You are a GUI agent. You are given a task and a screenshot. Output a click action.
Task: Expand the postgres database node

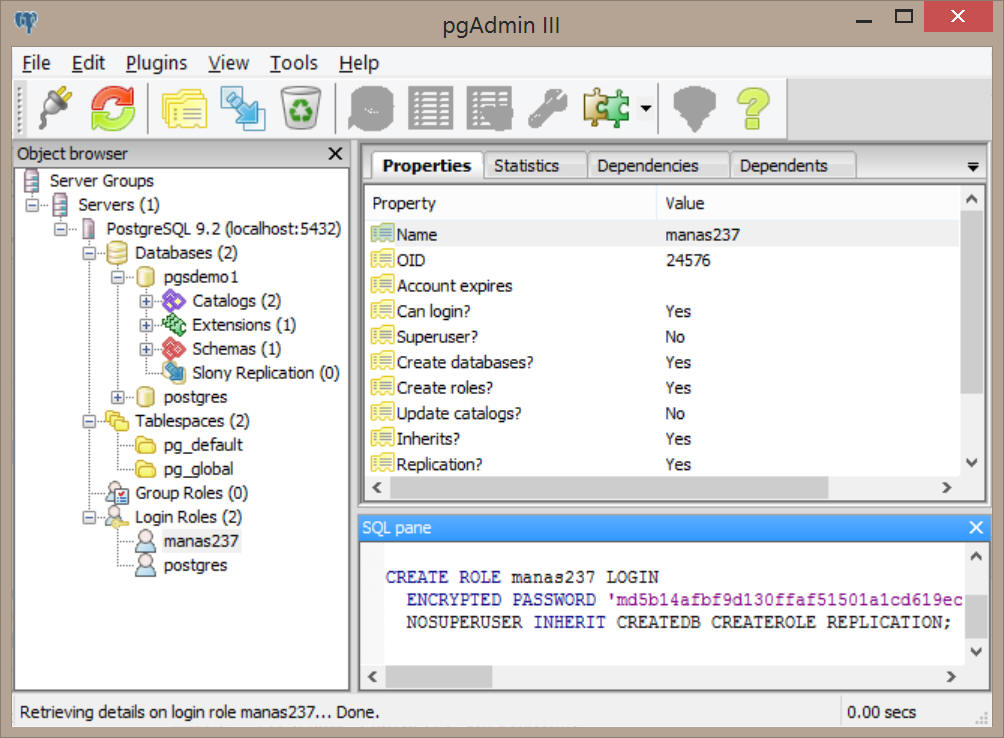(x=118, y=397)
